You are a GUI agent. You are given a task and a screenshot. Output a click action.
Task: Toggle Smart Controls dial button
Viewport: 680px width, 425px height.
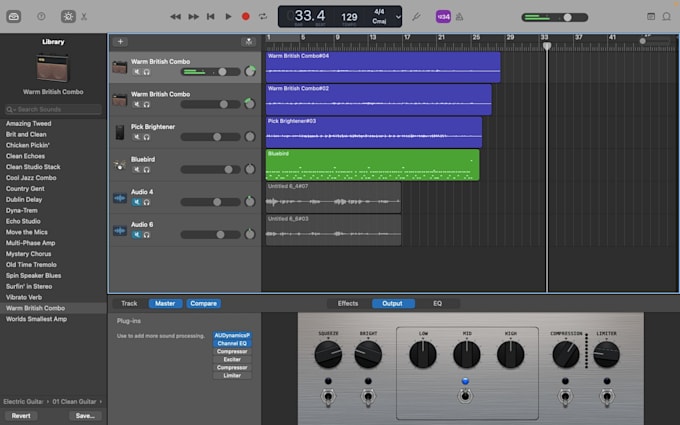pyautogui.click(x=68, y=16)
